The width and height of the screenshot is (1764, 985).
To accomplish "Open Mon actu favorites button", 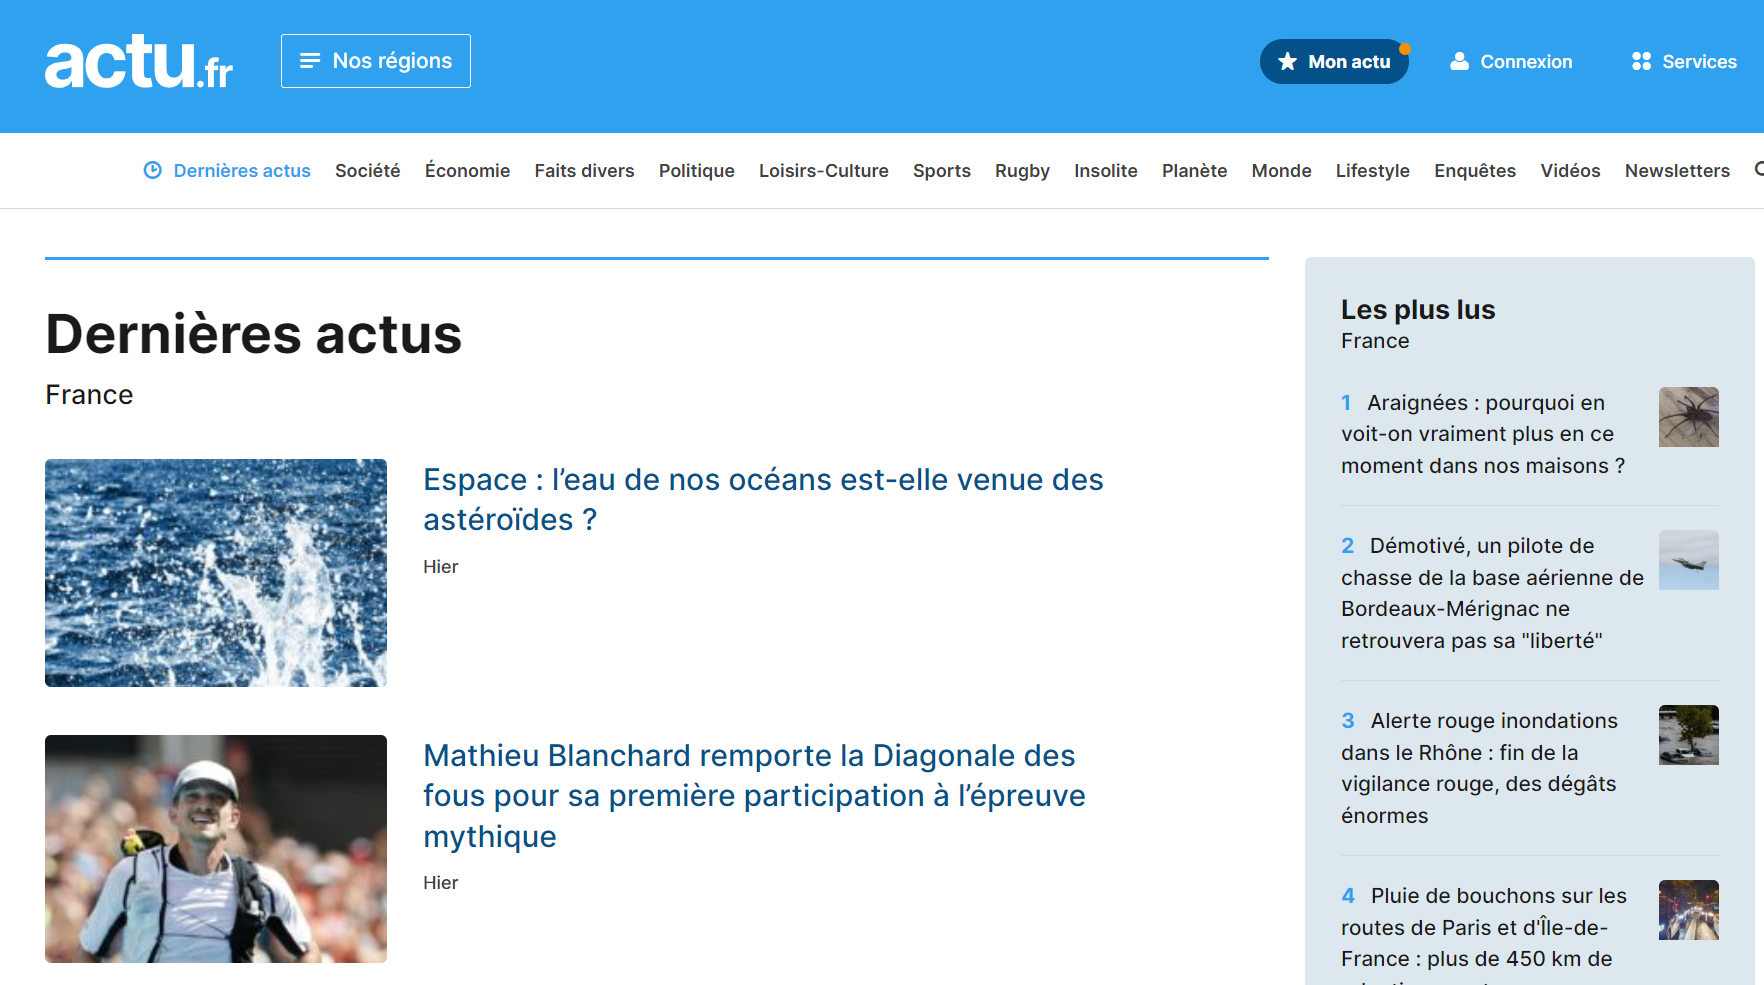I will (x=1334, y=62).
